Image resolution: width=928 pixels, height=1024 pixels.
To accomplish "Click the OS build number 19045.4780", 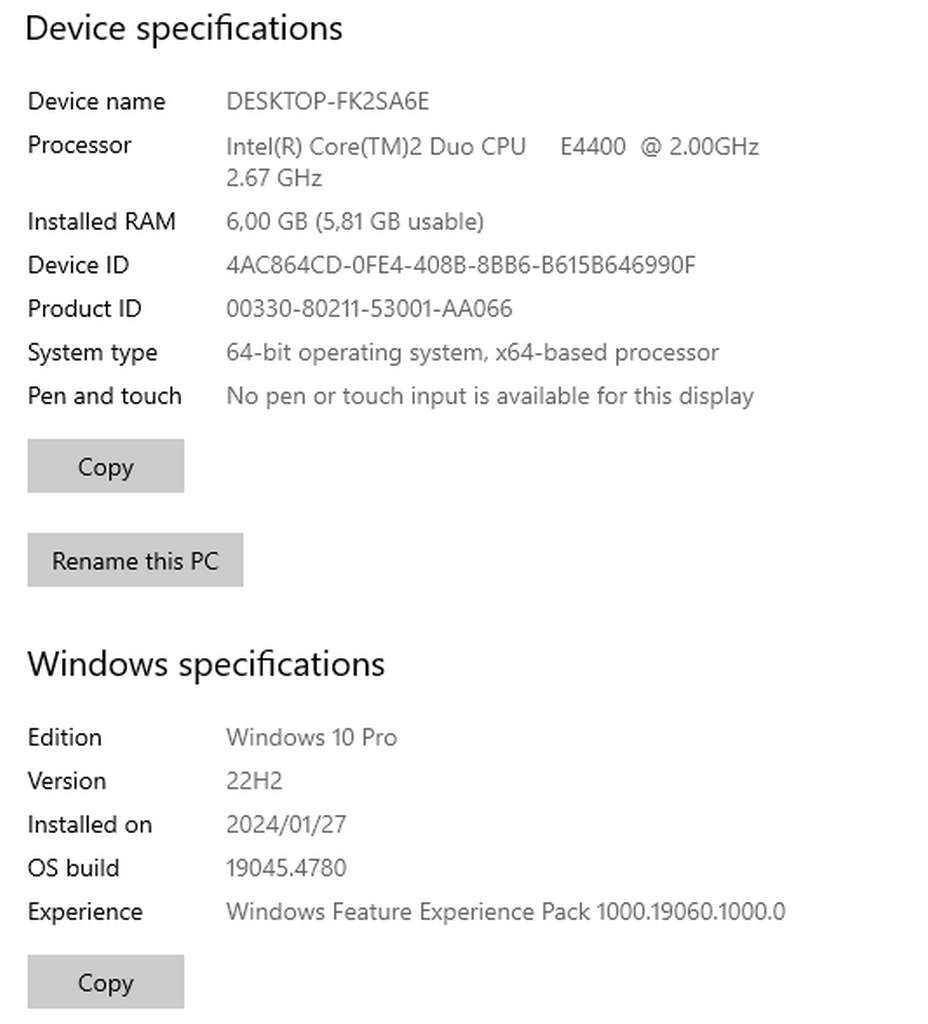I will pyautogui.click(x=285, y=868).
